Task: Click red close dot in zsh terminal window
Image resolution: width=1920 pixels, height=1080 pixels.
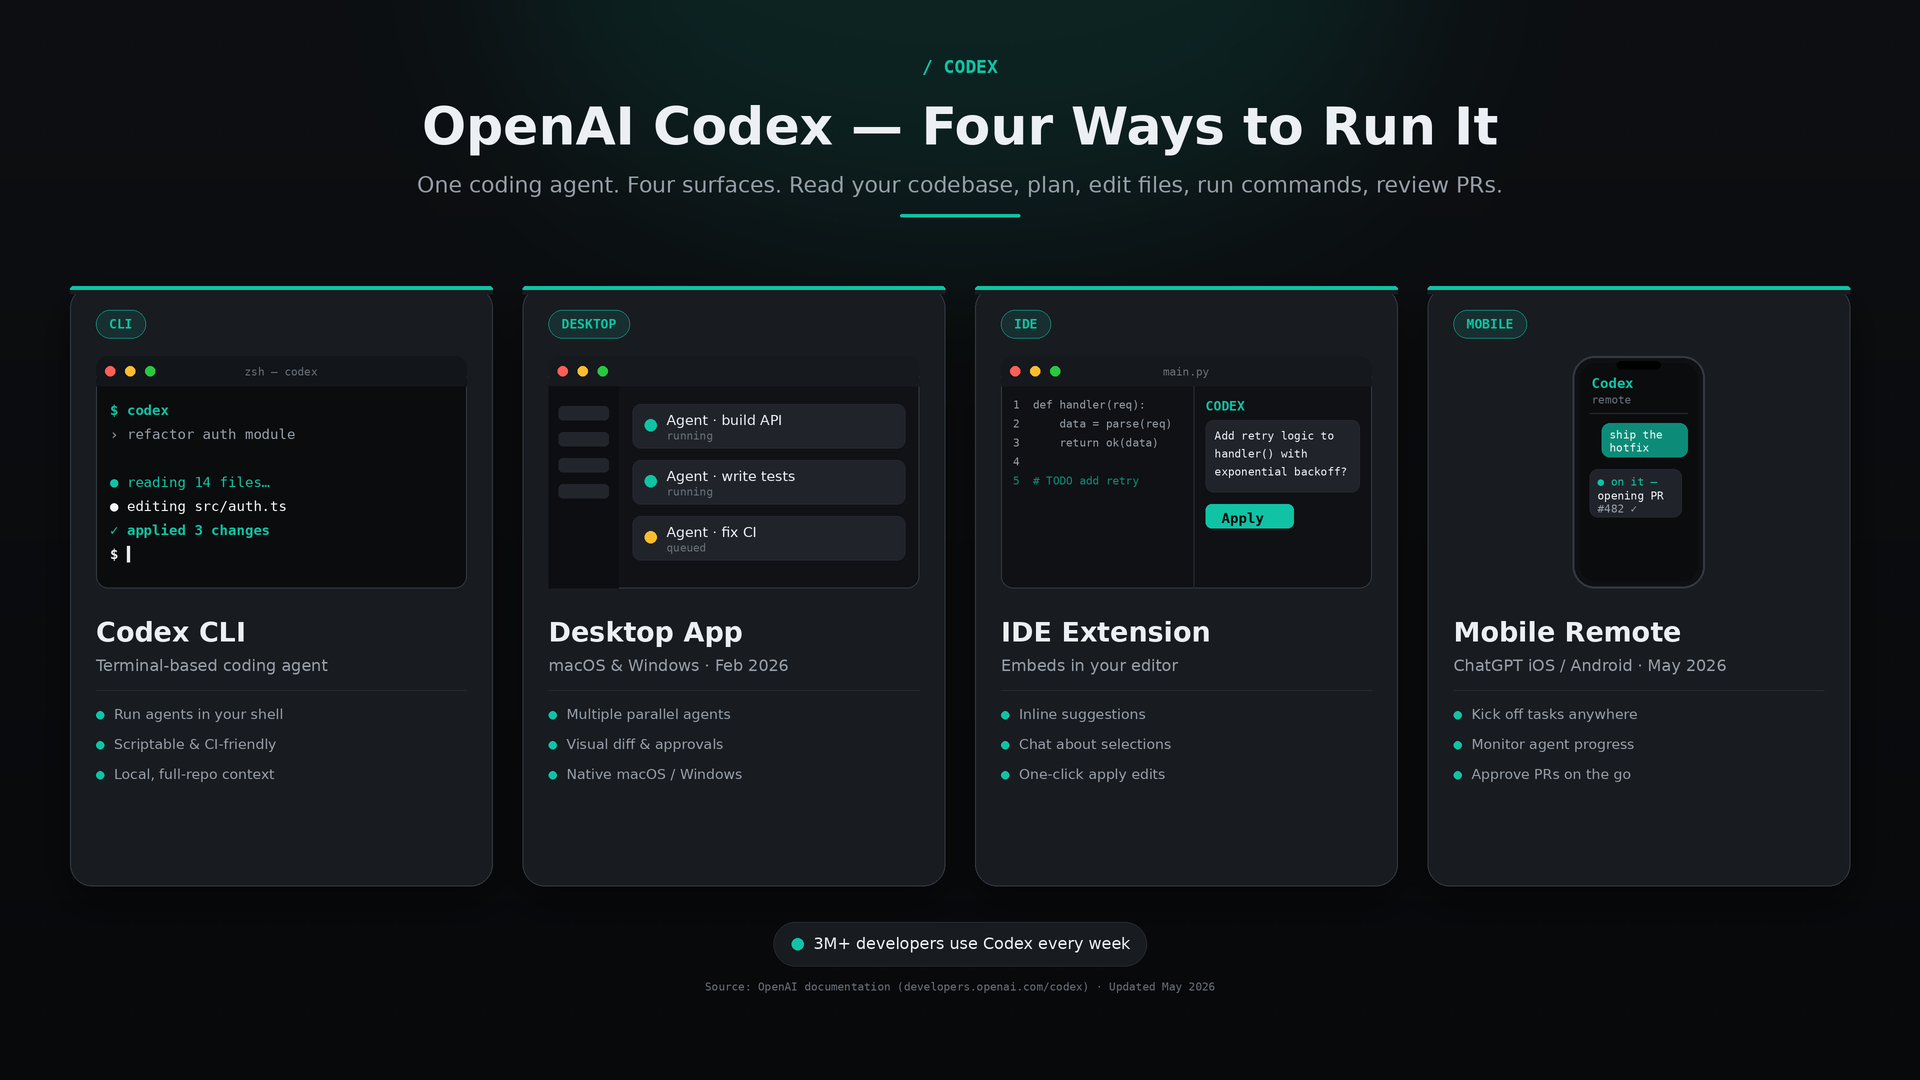Action: tap(110, 371)
